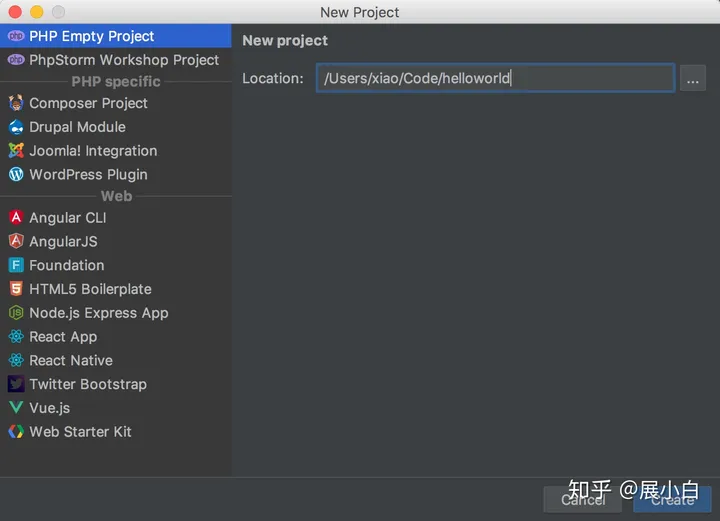Screen dimensions: 720x521
Task: Click the PhpStorm Workshop Project icon
Action: (x=16, y=60)
